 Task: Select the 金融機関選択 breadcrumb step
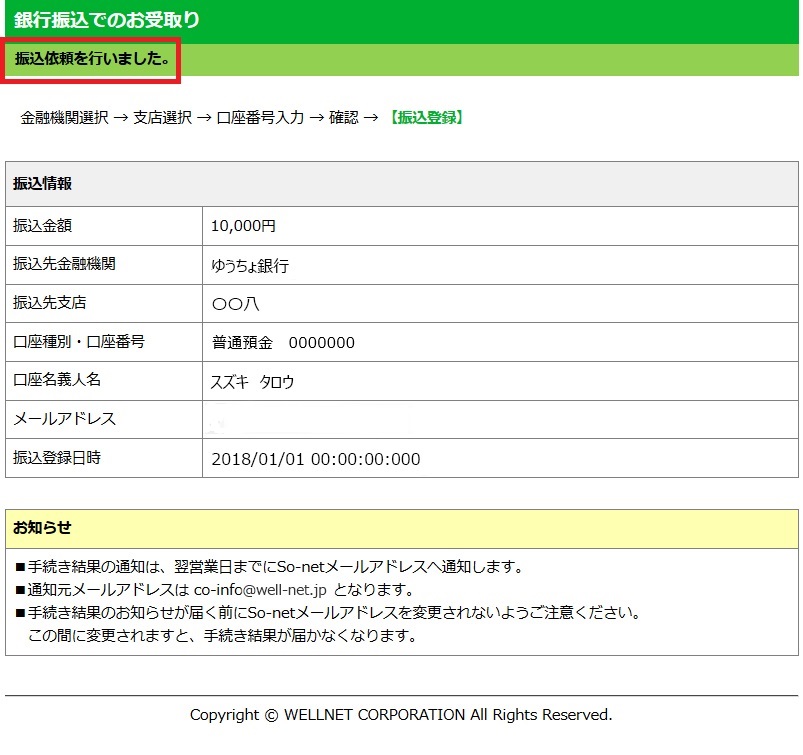(64, 117)
